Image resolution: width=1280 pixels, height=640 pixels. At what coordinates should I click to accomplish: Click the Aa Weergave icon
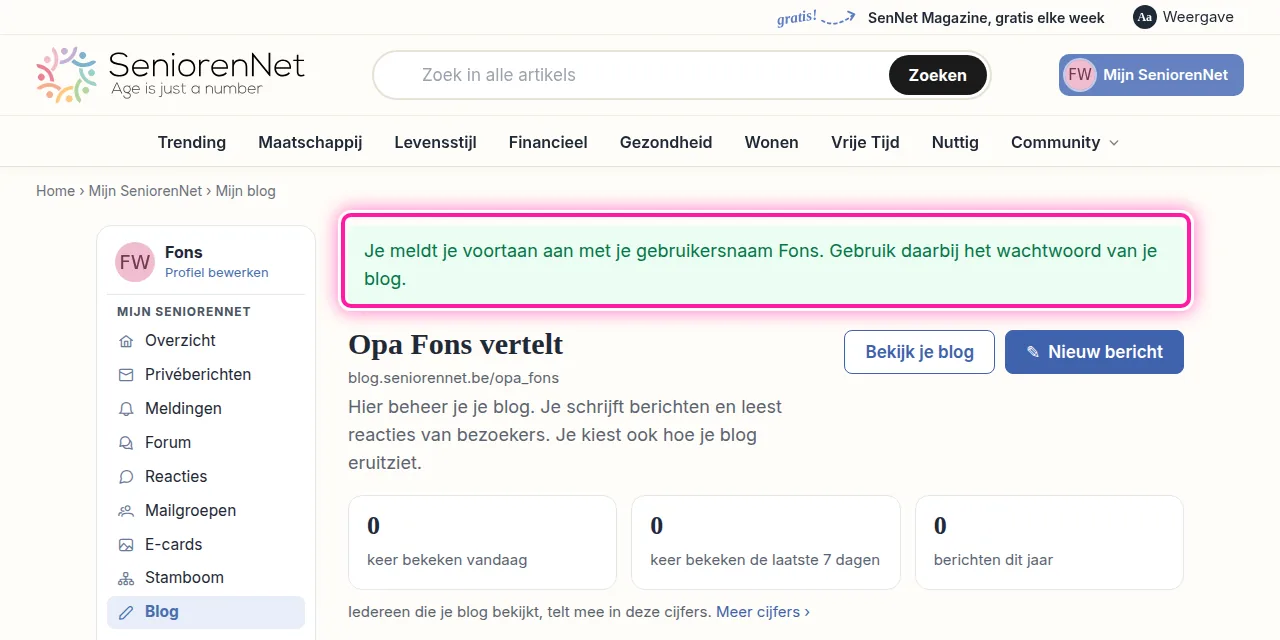coord(1145,17)
